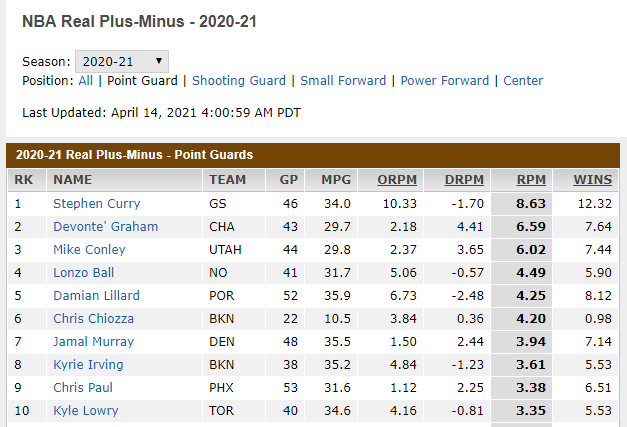
Task: Open Kyrie Irving's player page
Action: tap(89, 365)
